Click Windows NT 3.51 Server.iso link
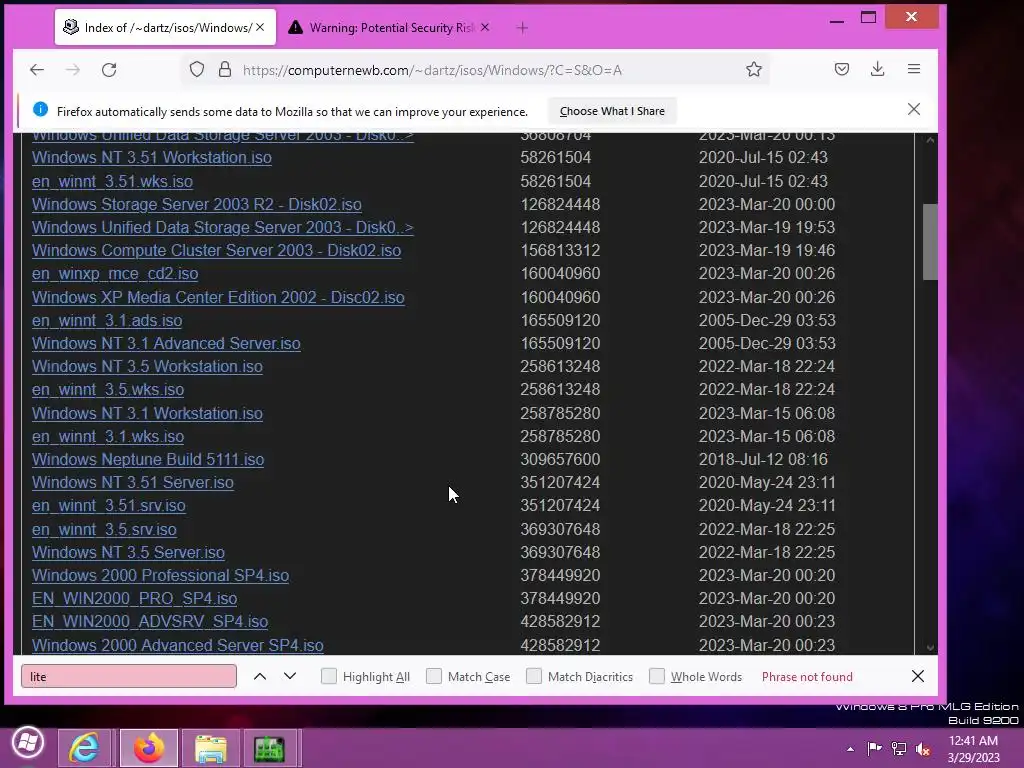Viewport: 1024px width, 768px height. [x=133, y=483]
